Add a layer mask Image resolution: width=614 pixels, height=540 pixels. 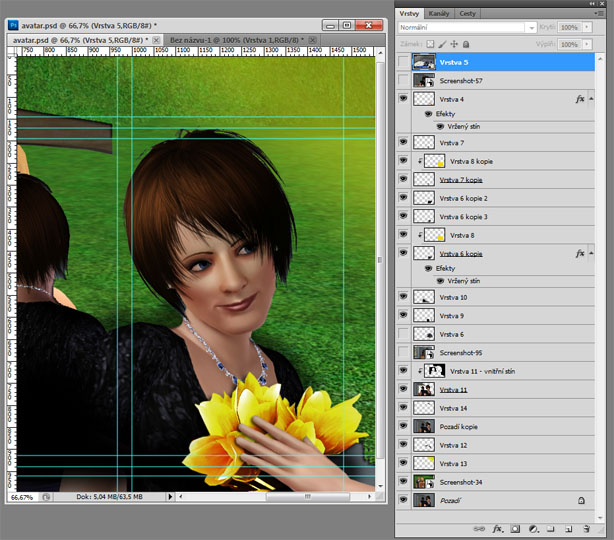[x=515, y=527]
